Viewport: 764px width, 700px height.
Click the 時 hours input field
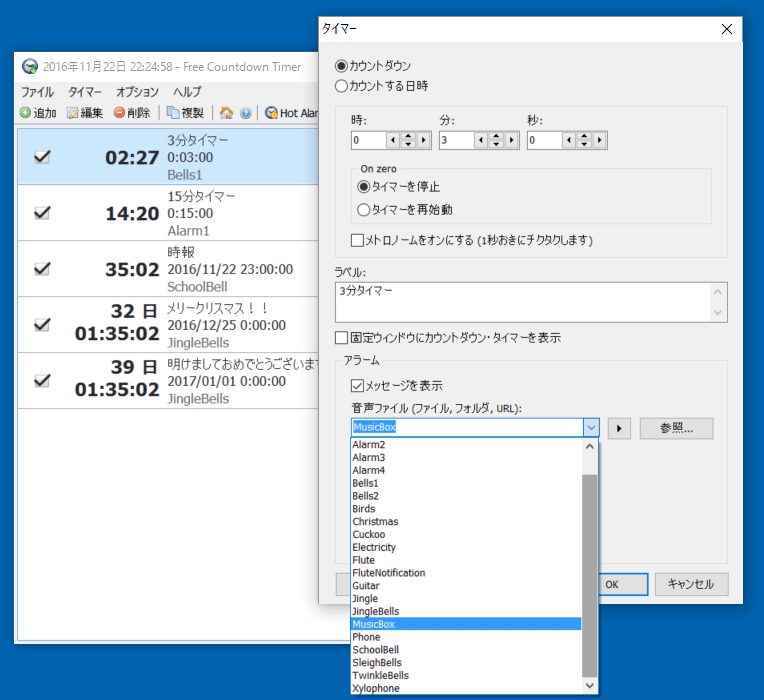(368, 140)
